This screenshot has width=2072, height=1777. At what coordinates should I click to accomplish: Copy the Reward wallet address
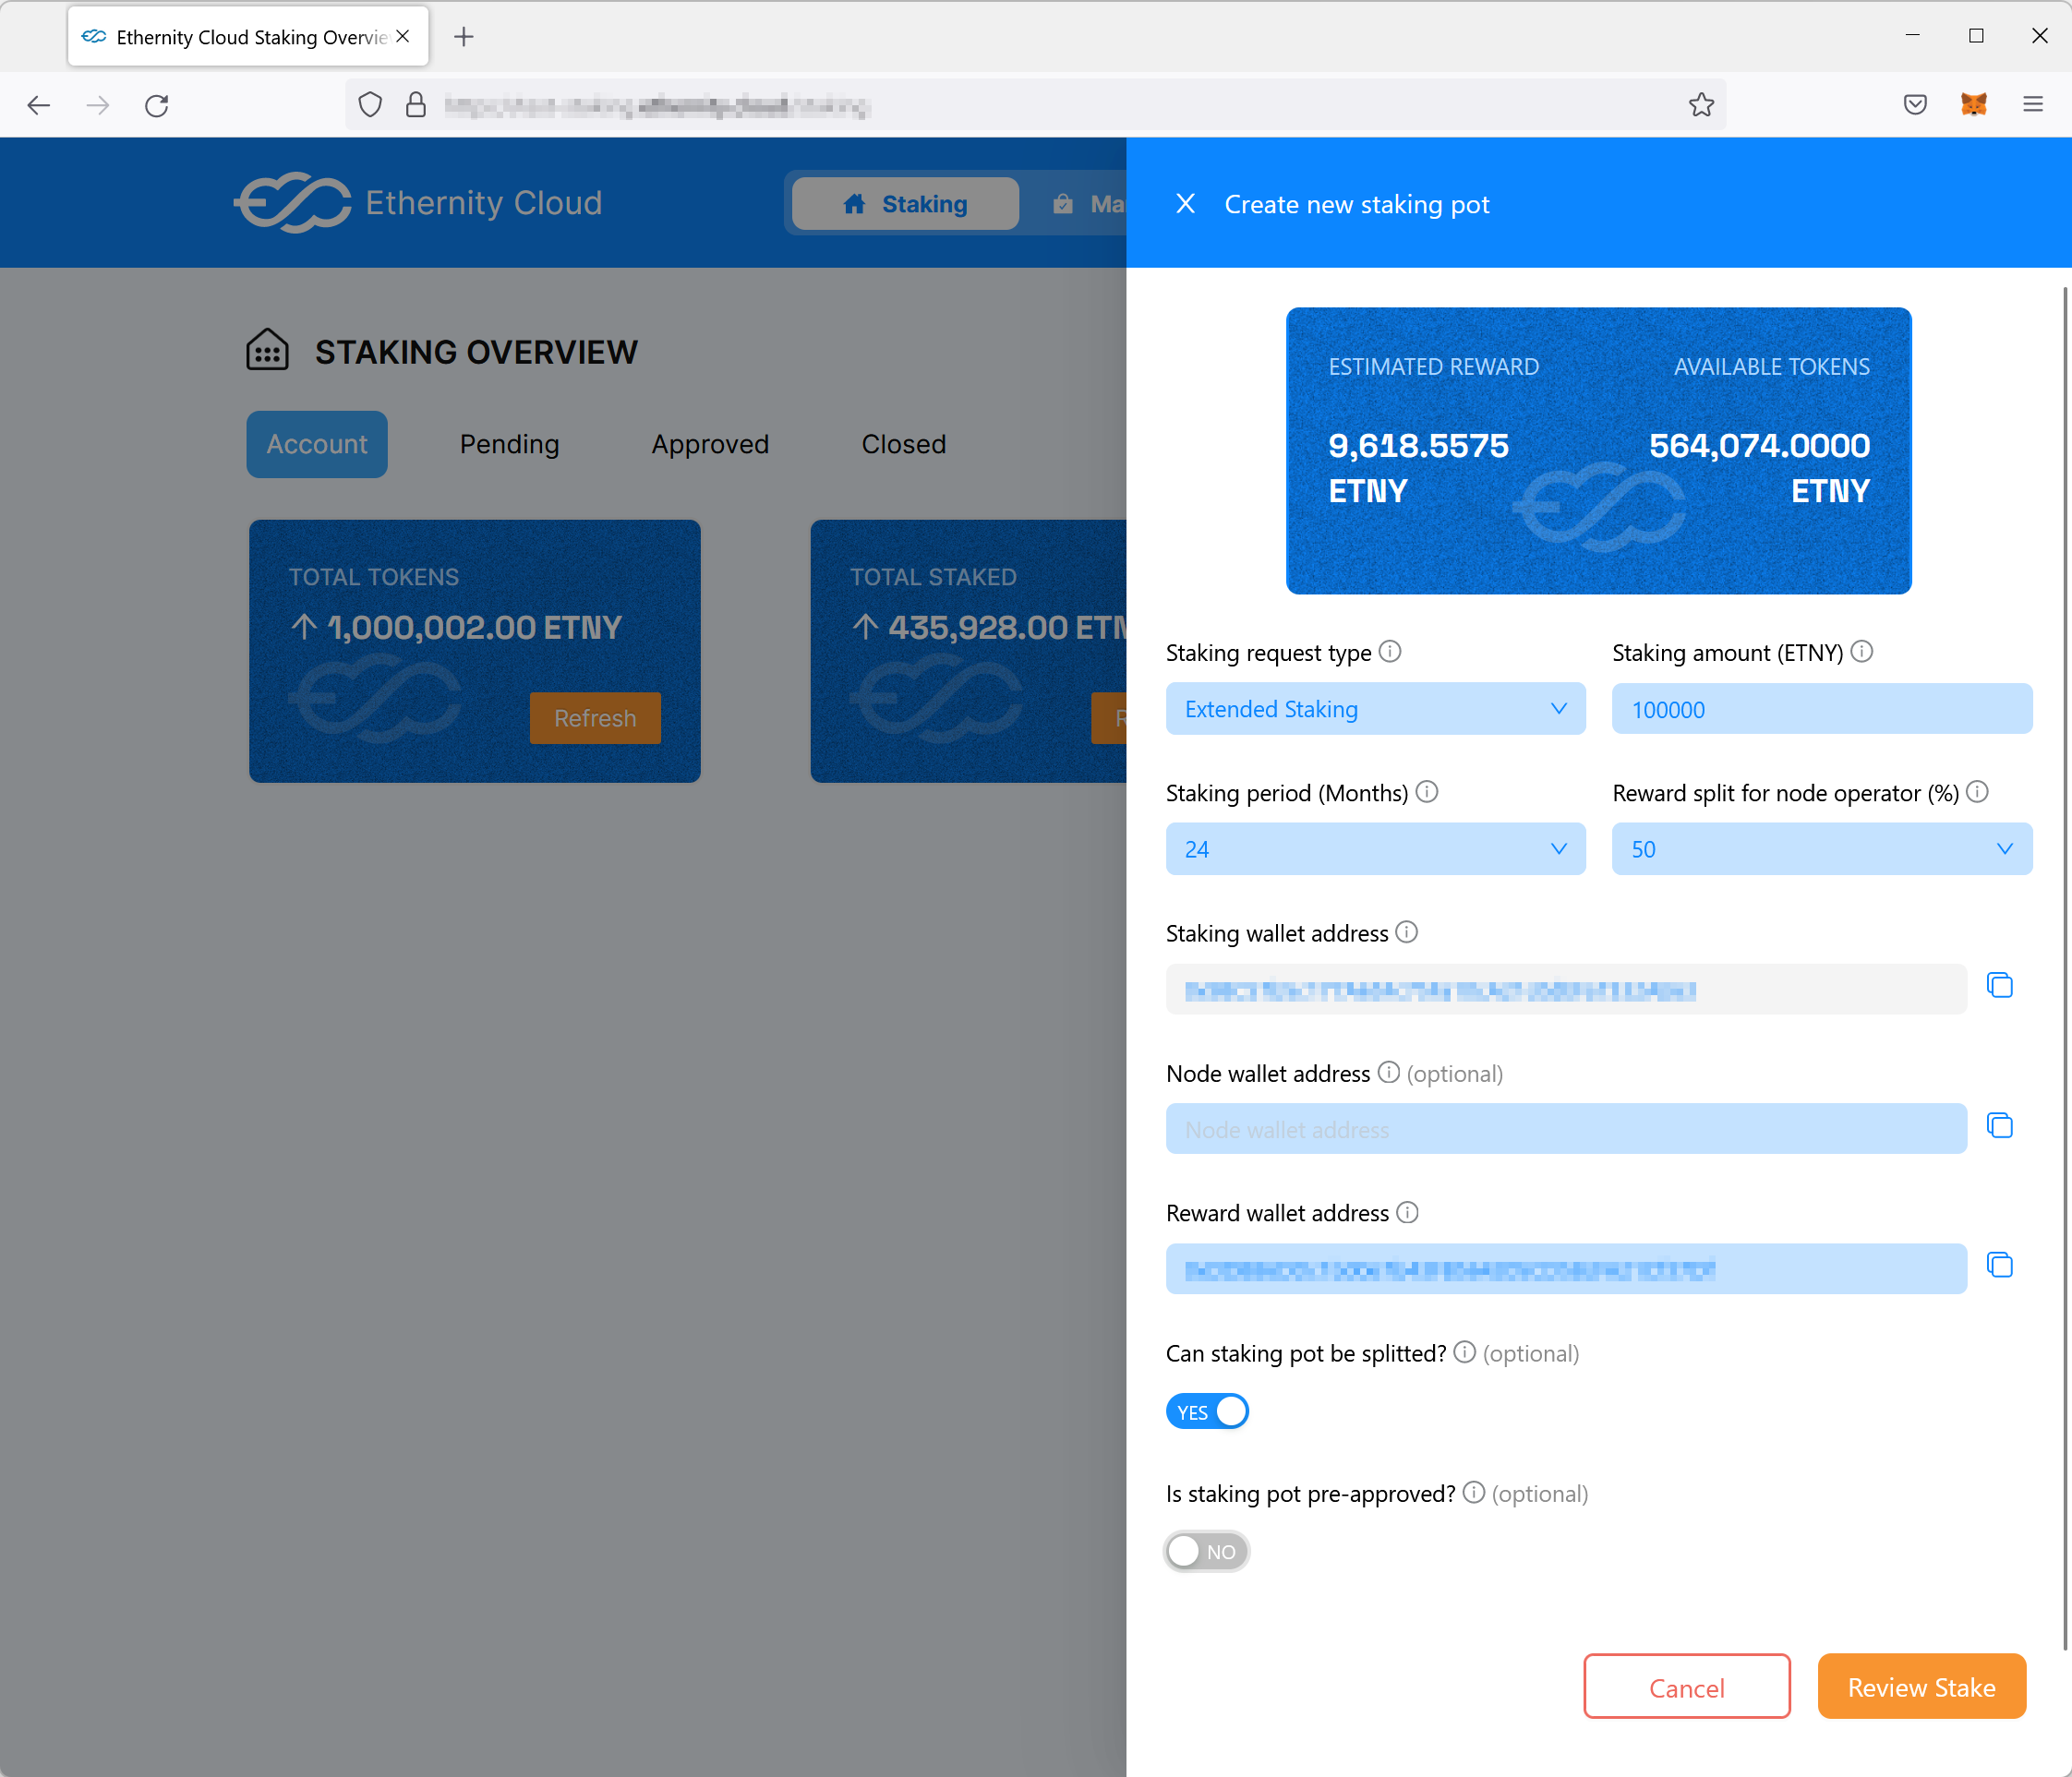[2000, 1266]
